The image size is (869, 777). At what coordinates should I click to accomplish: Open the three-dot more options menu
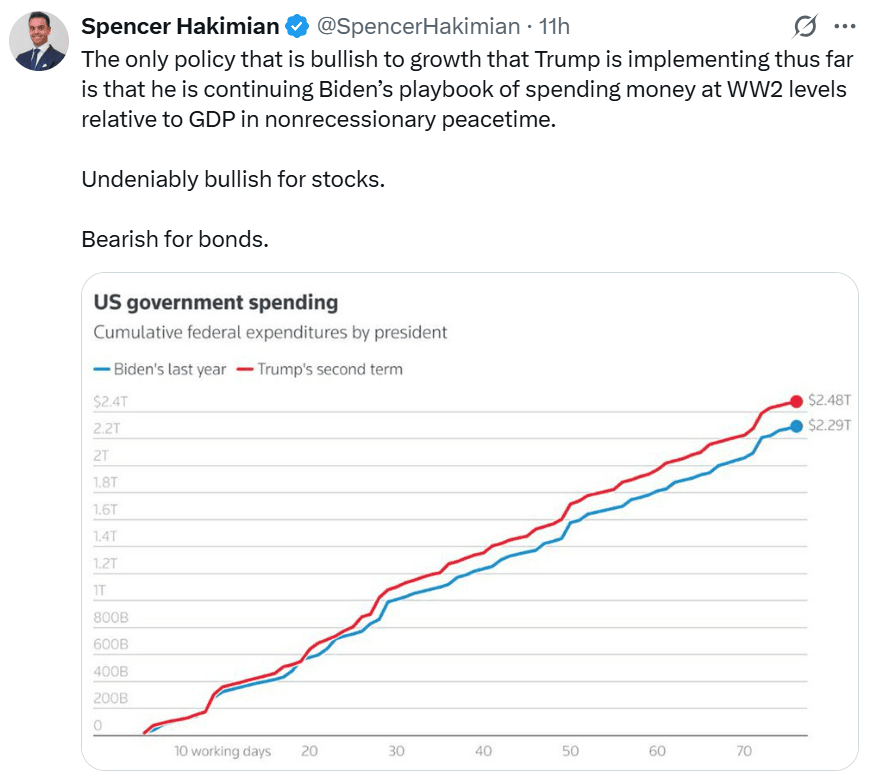[845, 26]
